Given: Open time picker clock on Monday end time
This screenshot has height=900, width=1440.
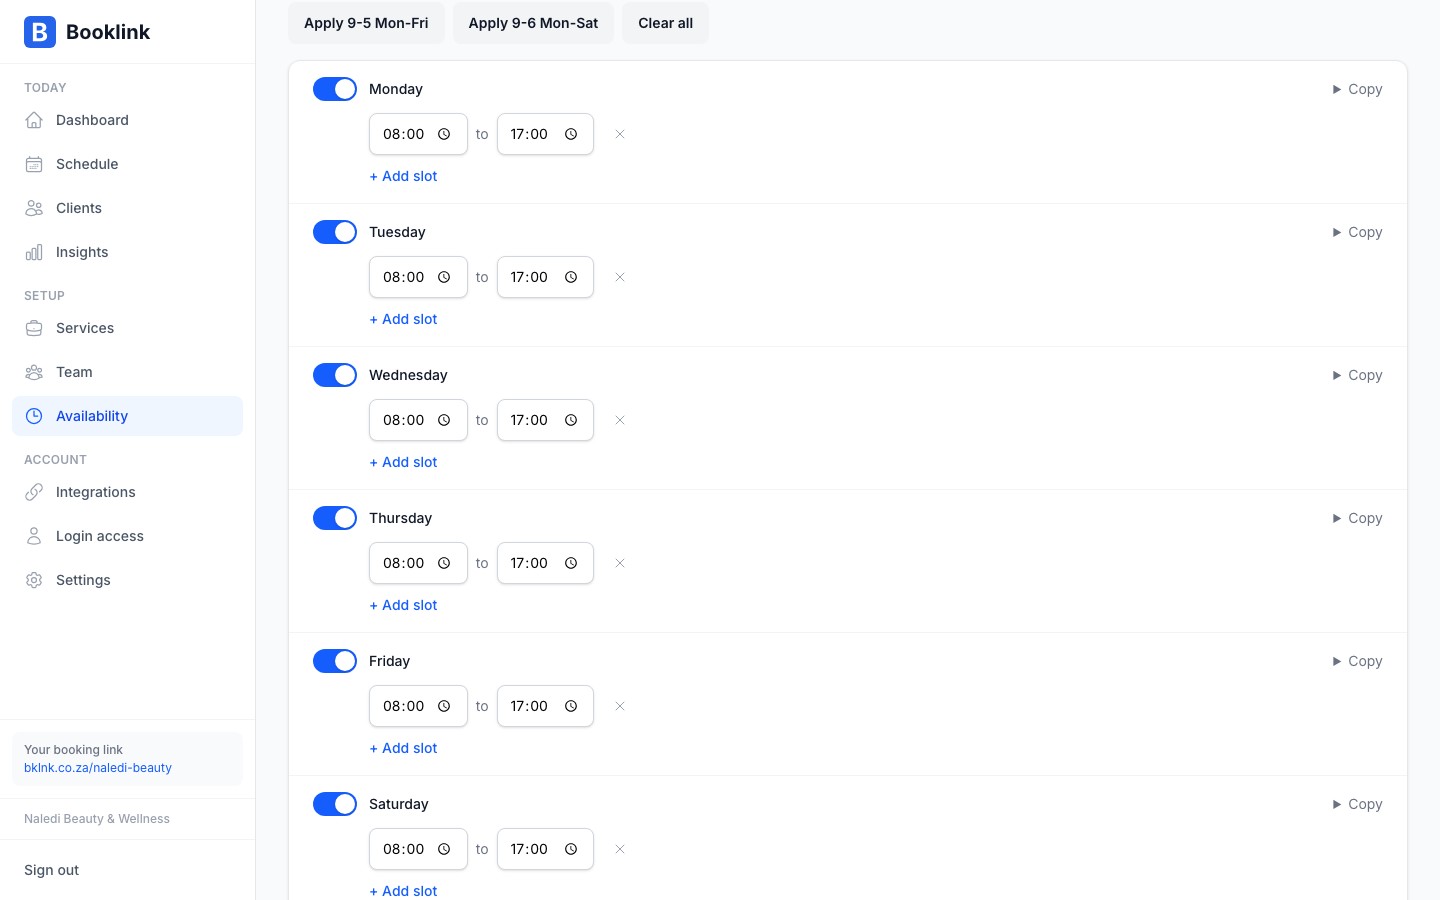Looking at the screenshot, I should pos(571,134).
